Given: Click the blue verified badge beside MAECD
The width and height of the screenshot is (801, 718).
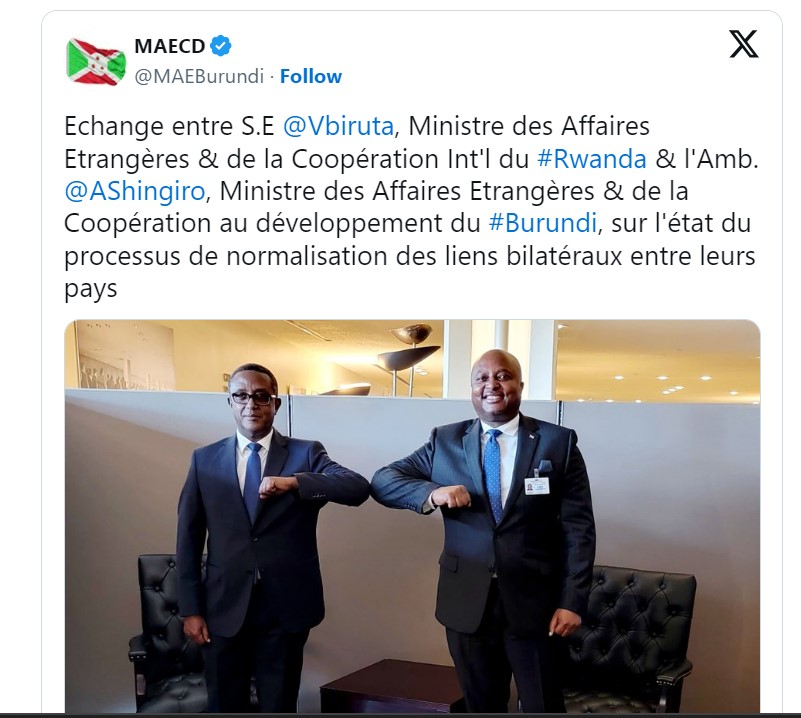Looking at the screenshot, I should click(221, 46).
